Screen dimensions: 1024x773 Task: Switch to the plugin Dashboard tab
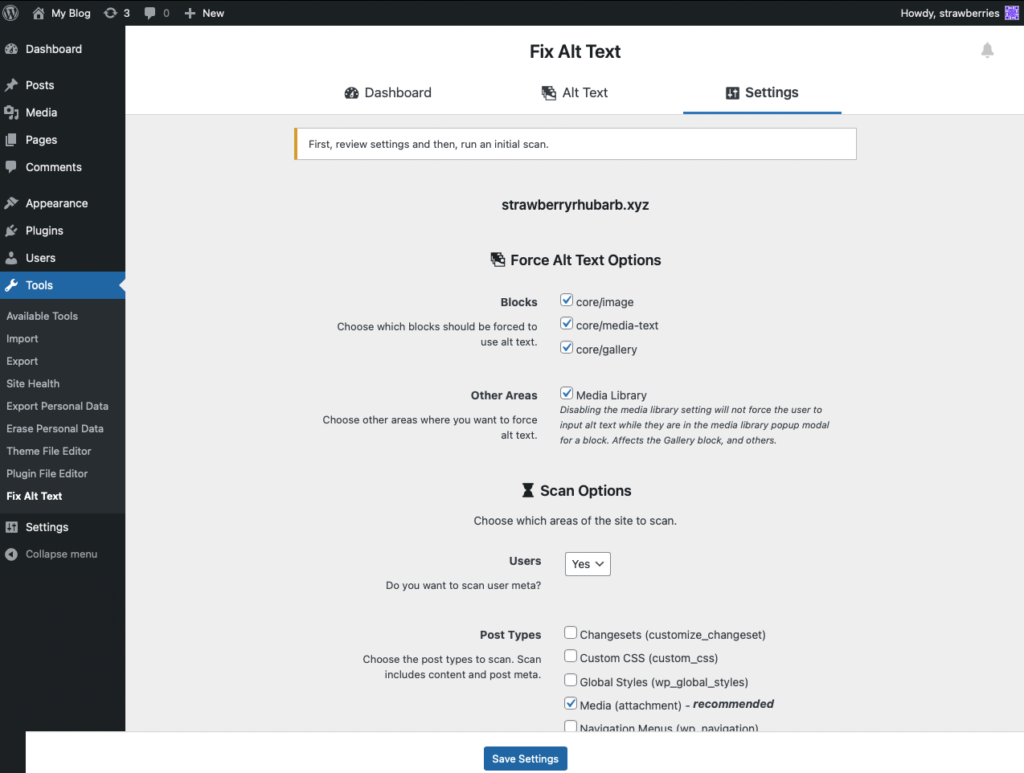pos(388,93)
